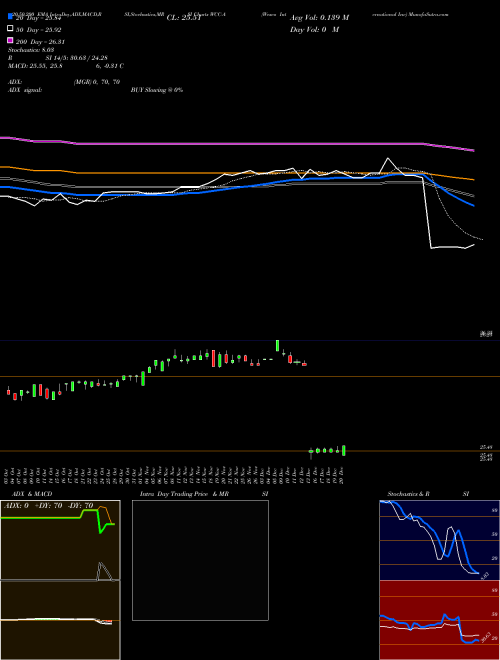Click the MACD values line

pyautogui.click(x=66, y=66)
